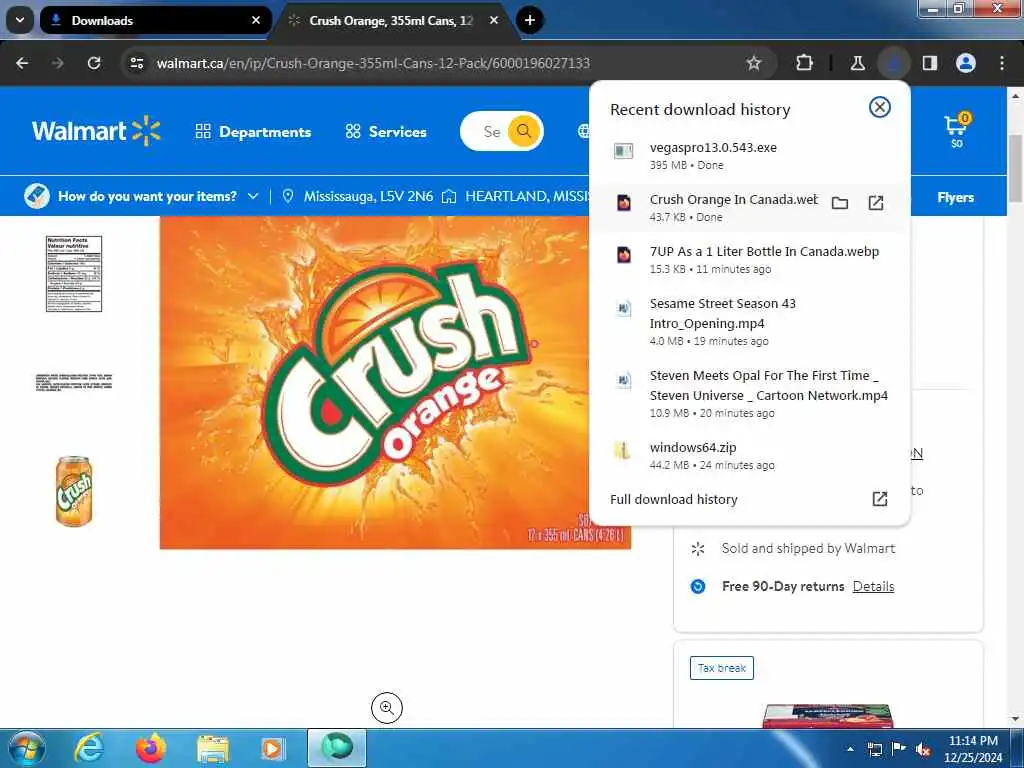
Task: Click the page vertical scrollbar
Action: tap(1016, 169)
